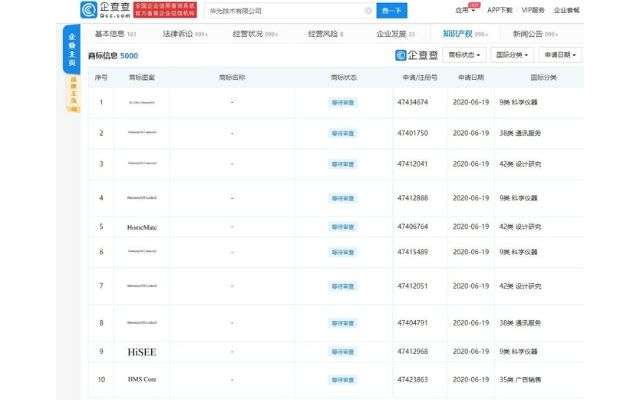The width and height of the screenshot is (640, 400).
Task: Click status badge for registration 47401750
Action: coord(342,133)
